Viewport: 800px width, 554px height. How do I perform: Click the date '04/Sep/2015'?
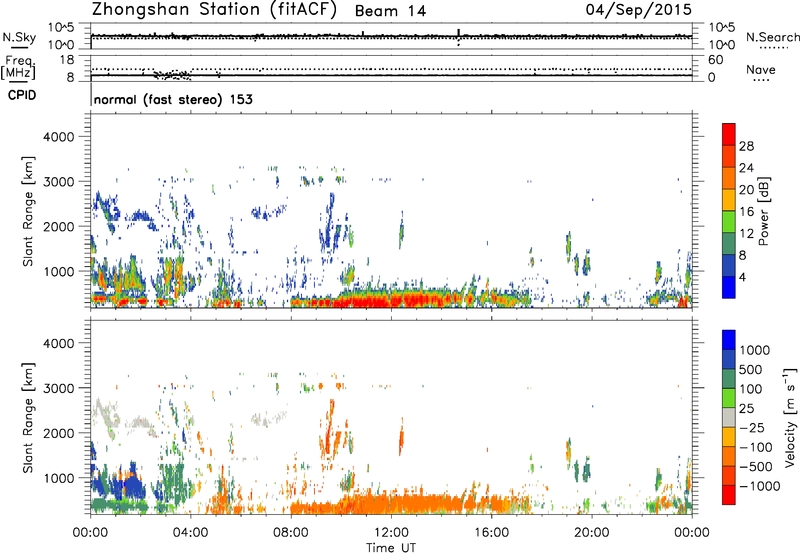tap(639, 9)
